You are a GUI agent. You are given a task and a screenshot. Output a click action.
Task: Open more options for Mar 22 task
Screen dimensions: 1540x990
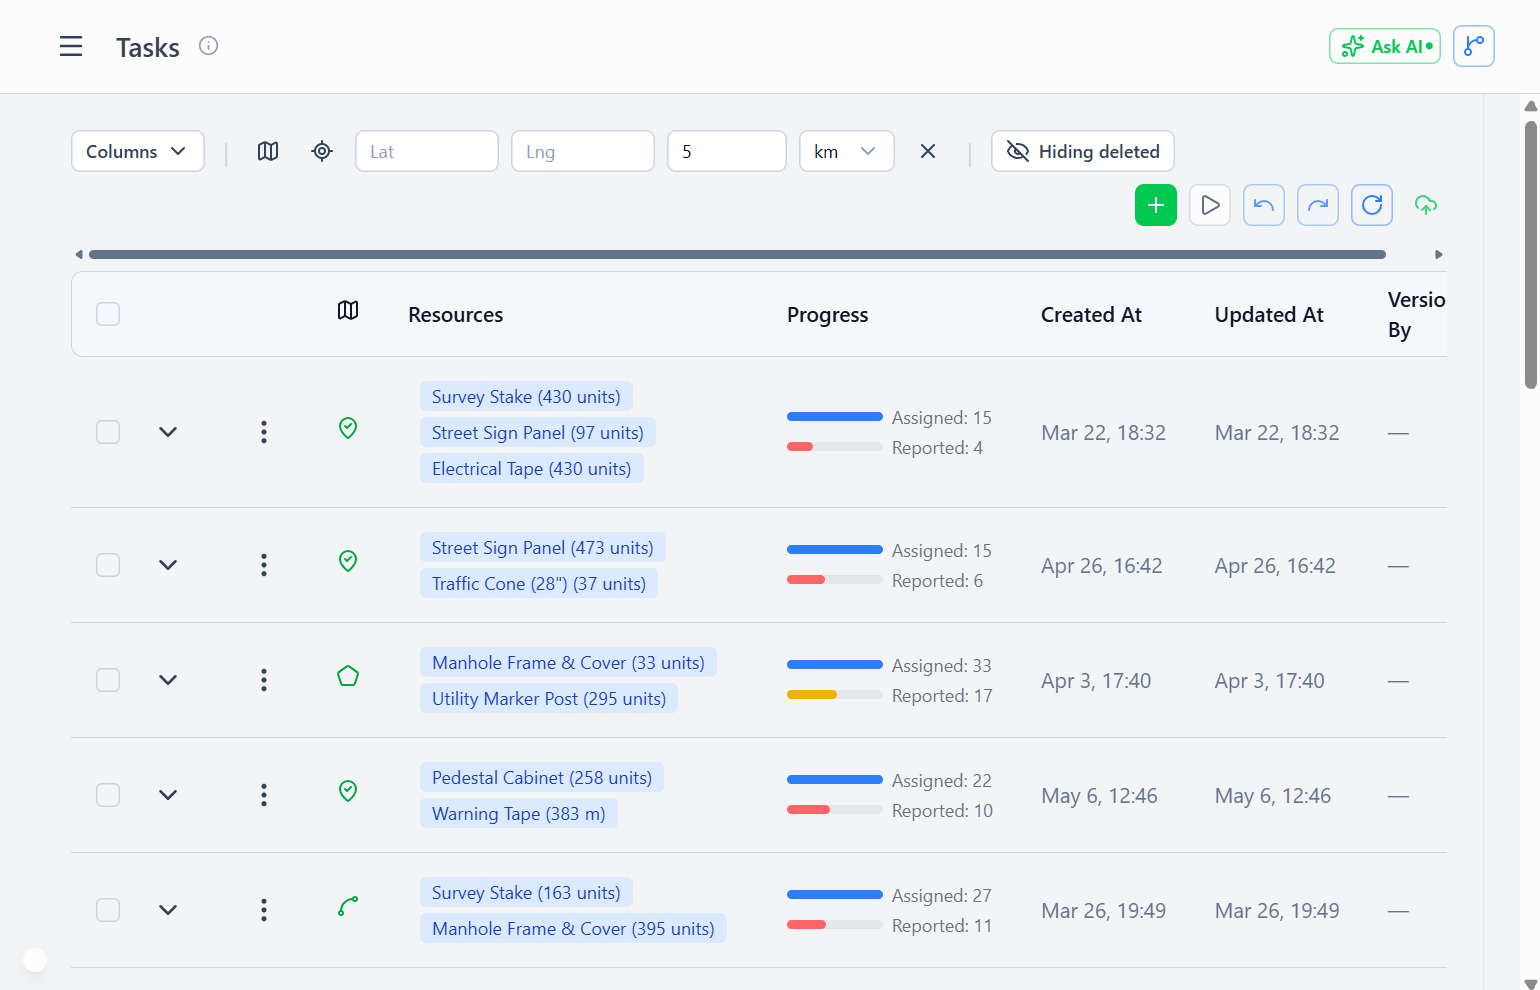coord(264,432)
